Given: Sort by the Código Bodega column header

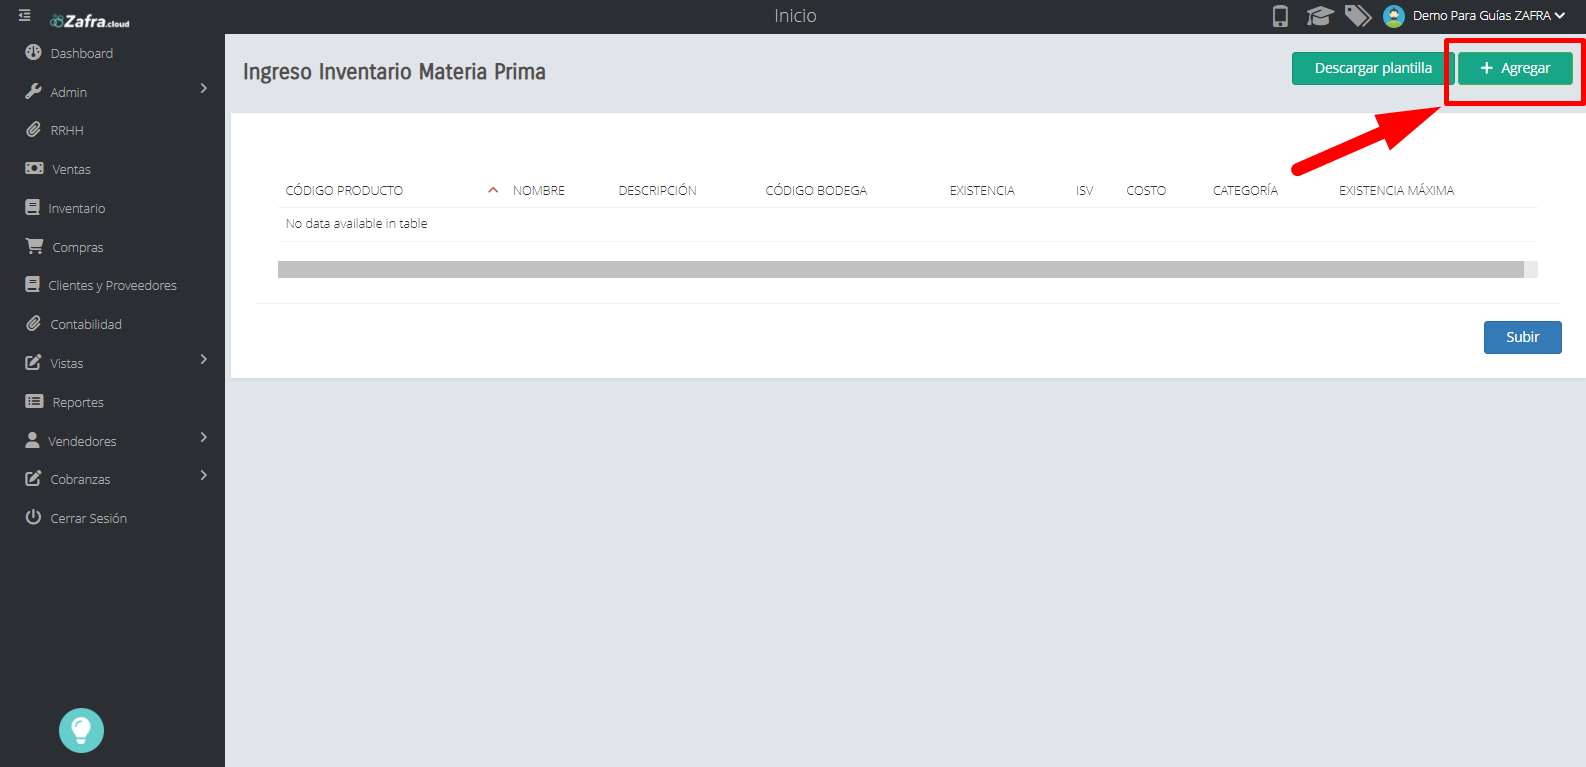Looking at the screenshot, I should tap(816, 191).
